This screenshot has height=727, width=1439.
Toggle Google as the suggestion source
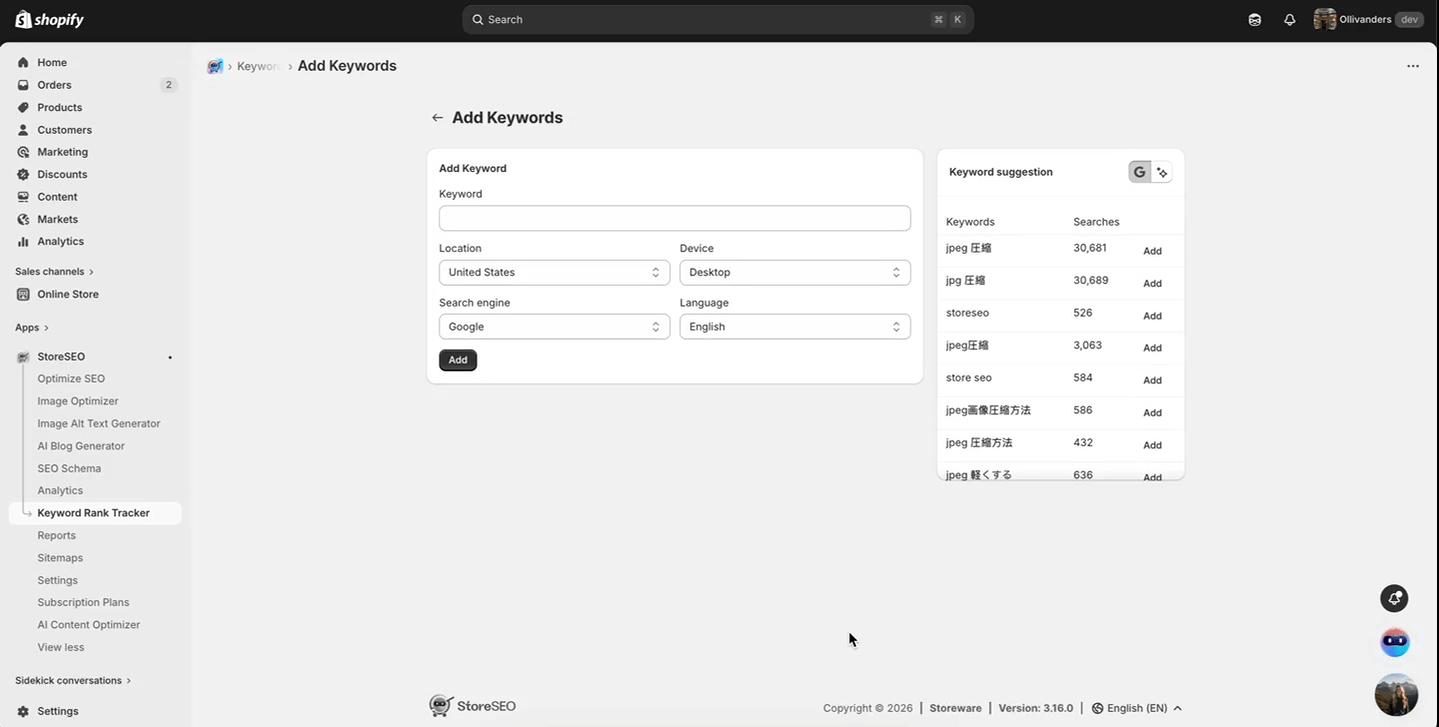(1138, 171)
